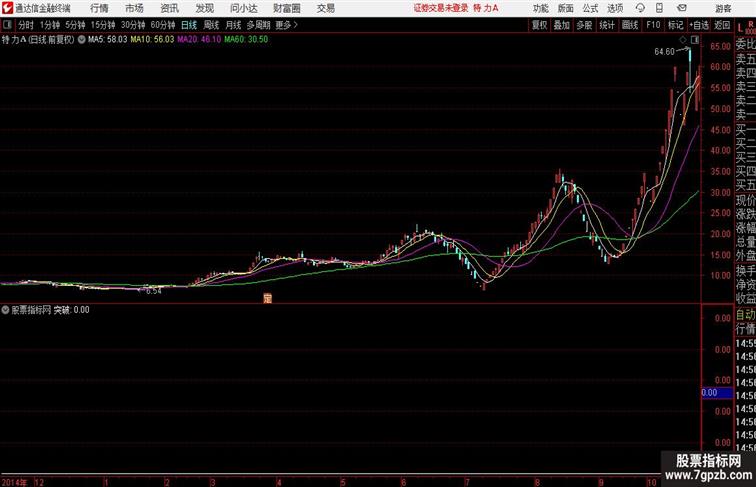Open the 功能 menu
Viewport: 756px width, 487px height.
(540, 8)
